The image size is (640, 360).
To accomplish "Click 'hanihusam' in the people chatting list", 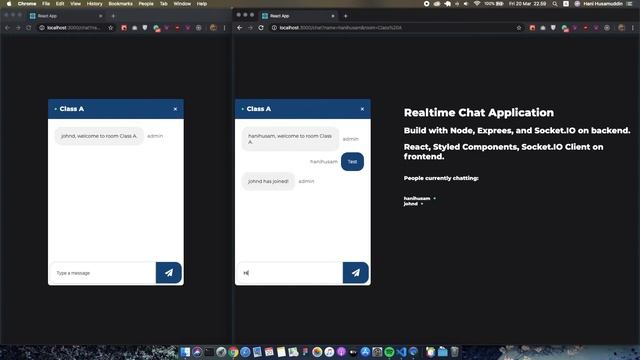I will 417,198.
